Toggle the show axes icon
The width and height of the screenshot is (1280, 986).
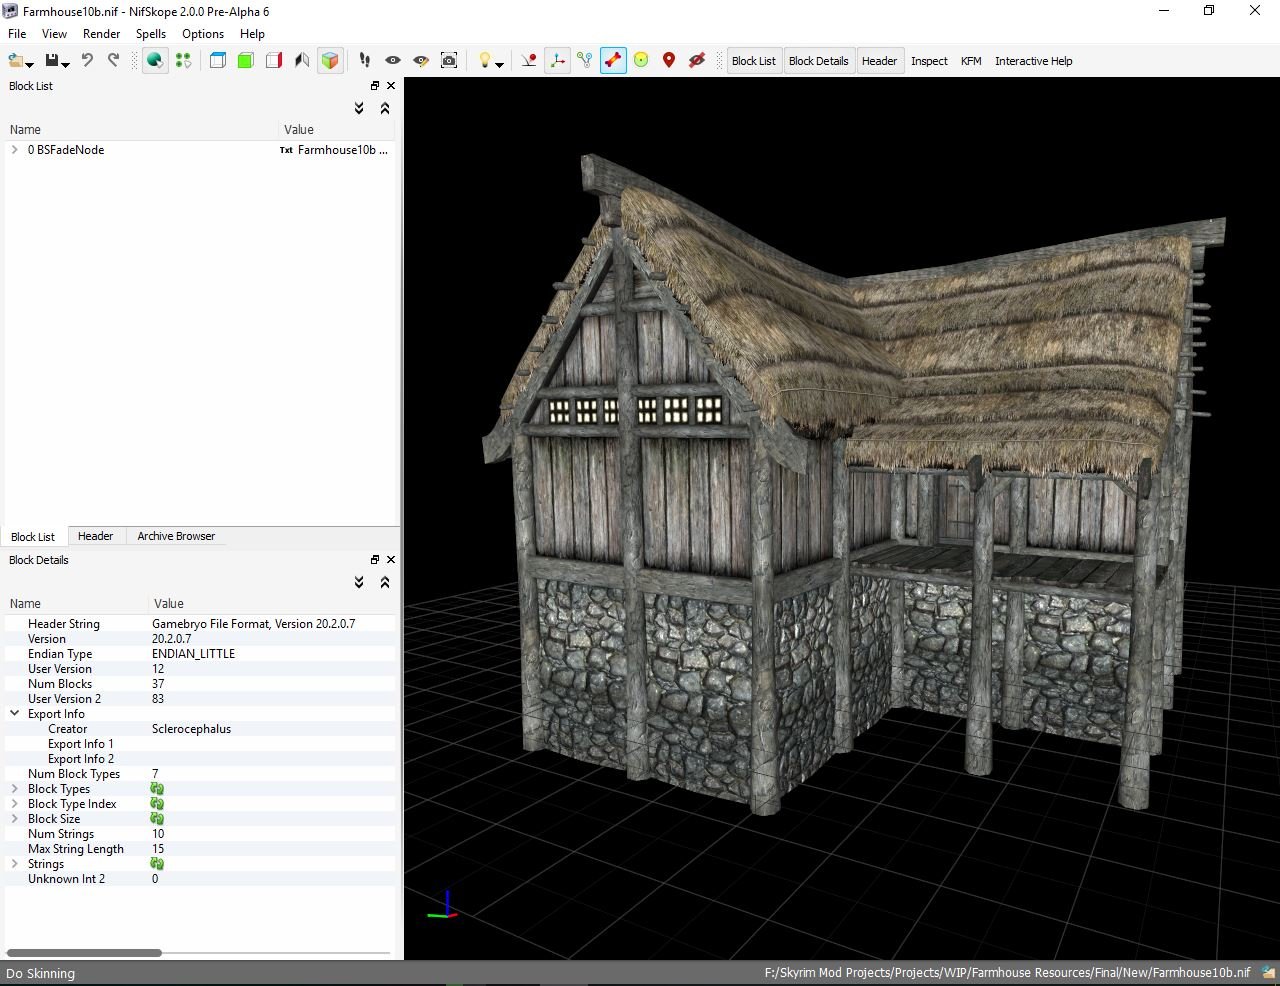pos(557,61)
